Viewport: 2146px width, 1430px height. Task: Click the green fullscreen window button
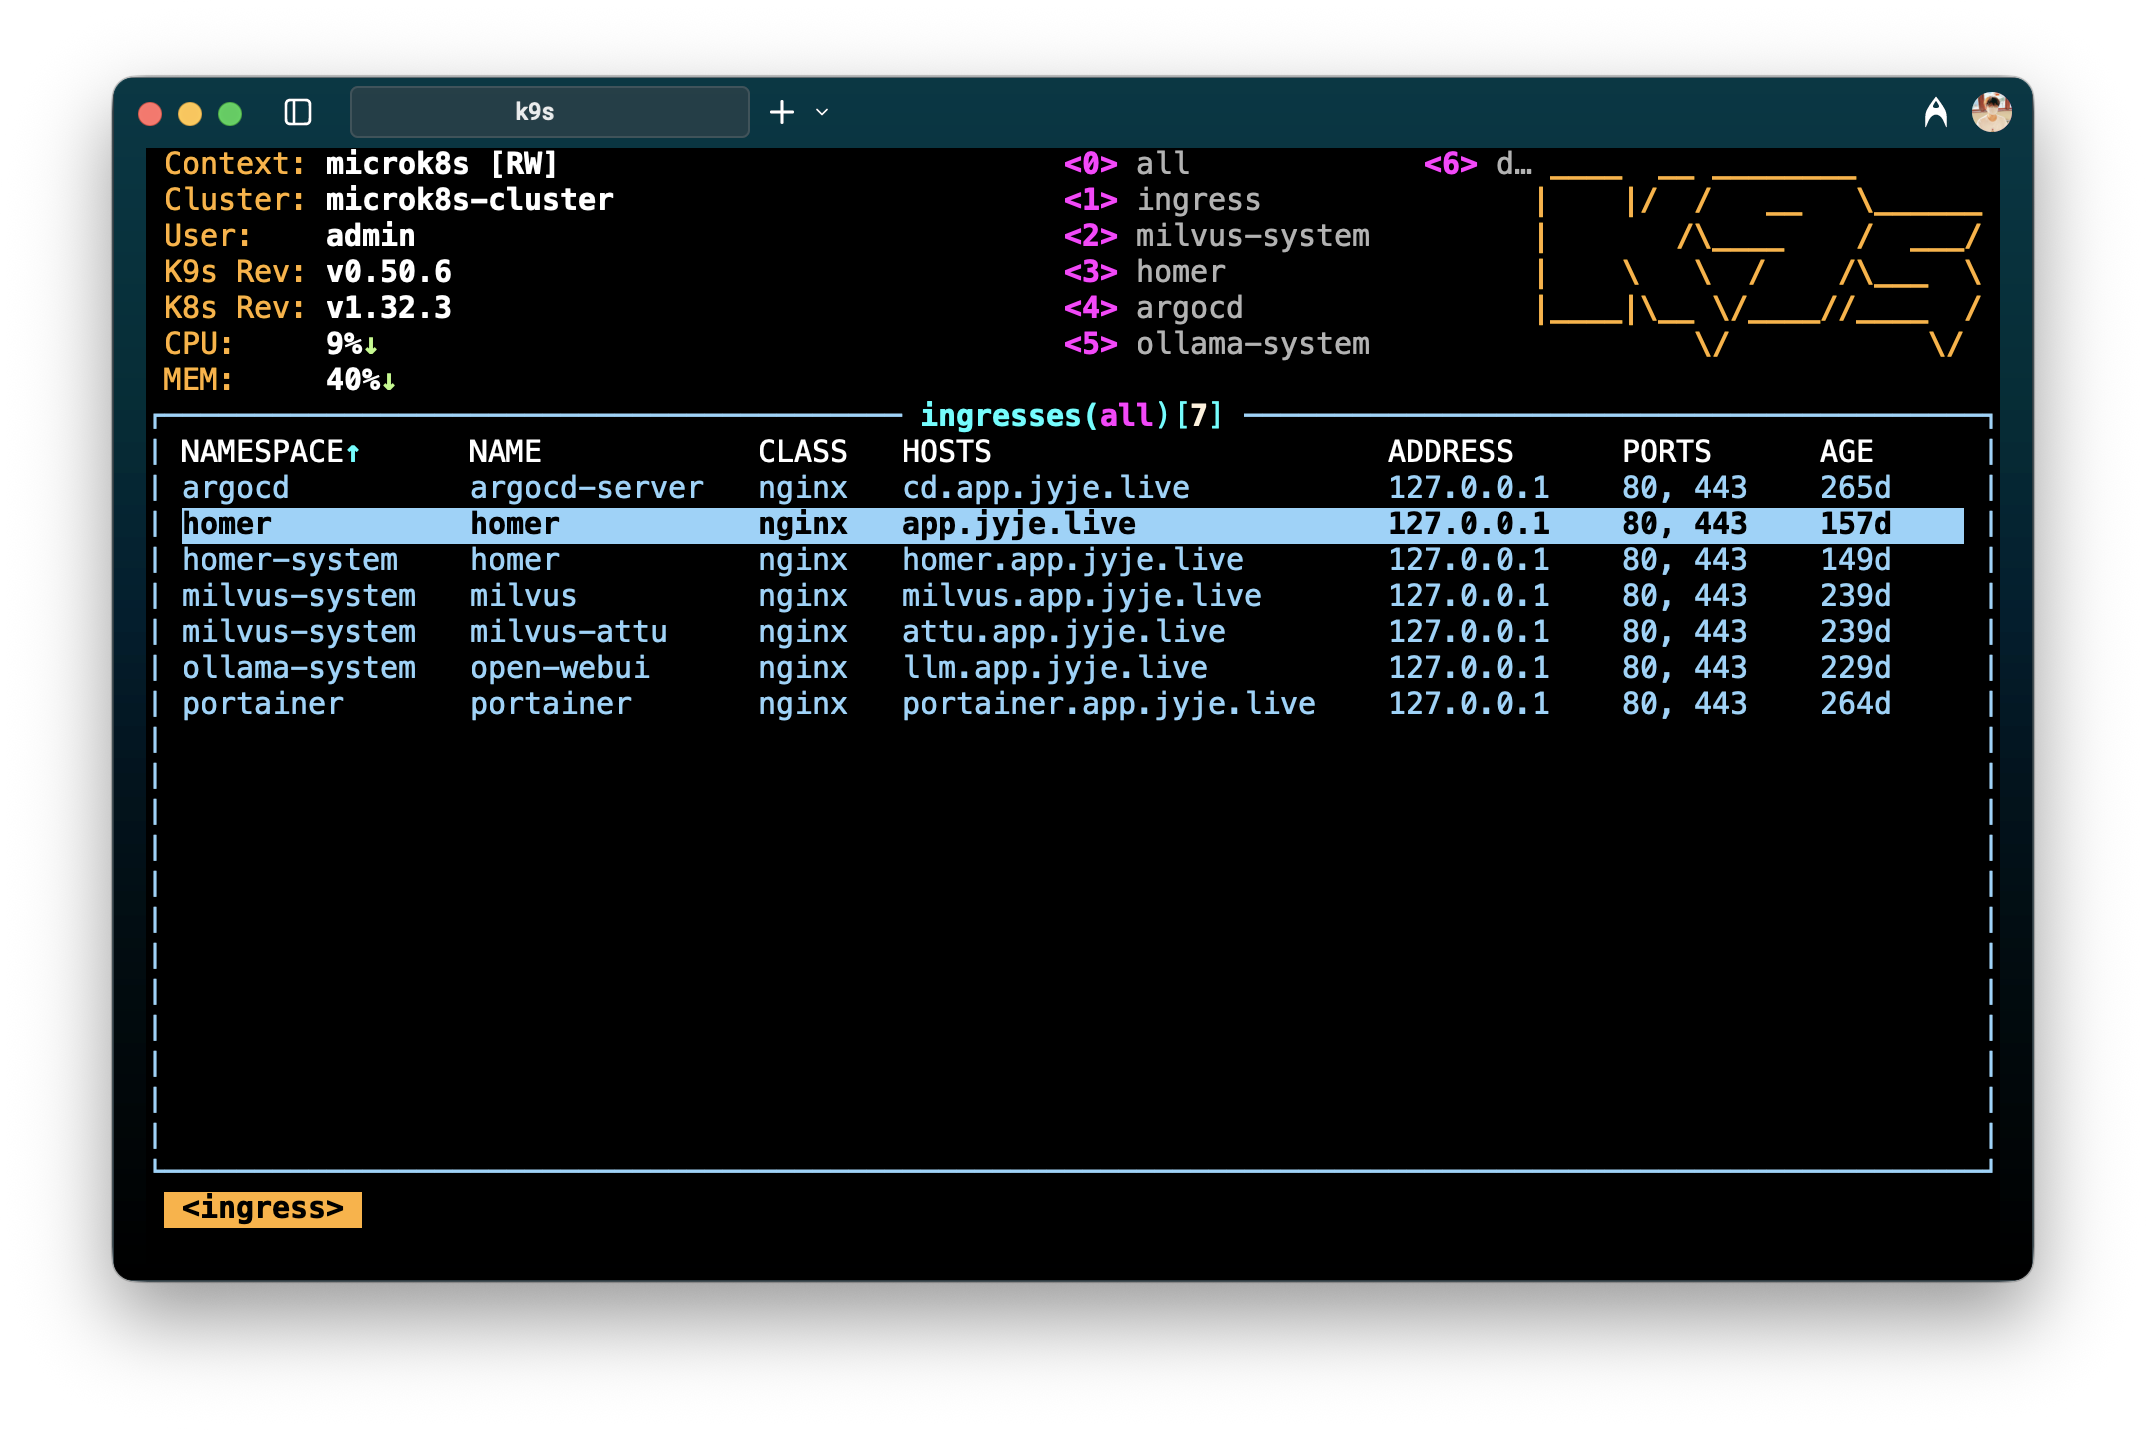230,114
